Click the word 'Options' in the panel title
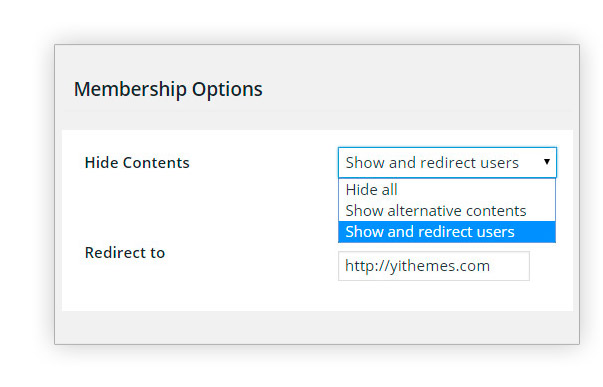This screenshot has width=603, height=387. pos(227,89)
